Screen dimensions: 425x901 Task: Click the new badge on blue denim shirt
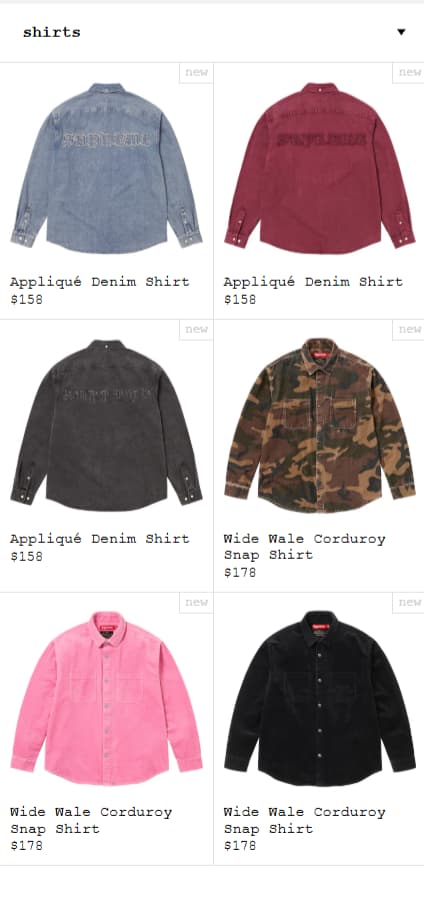click(x=196, y=72)
